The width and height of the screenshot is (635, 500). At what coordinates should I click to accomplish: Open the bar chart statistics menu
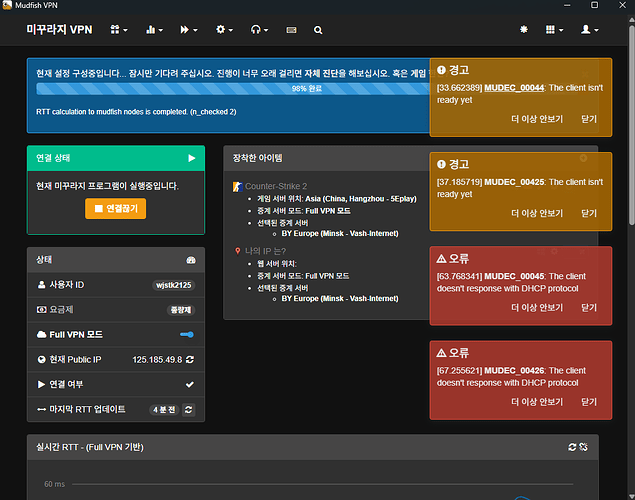tap(155, 30)
